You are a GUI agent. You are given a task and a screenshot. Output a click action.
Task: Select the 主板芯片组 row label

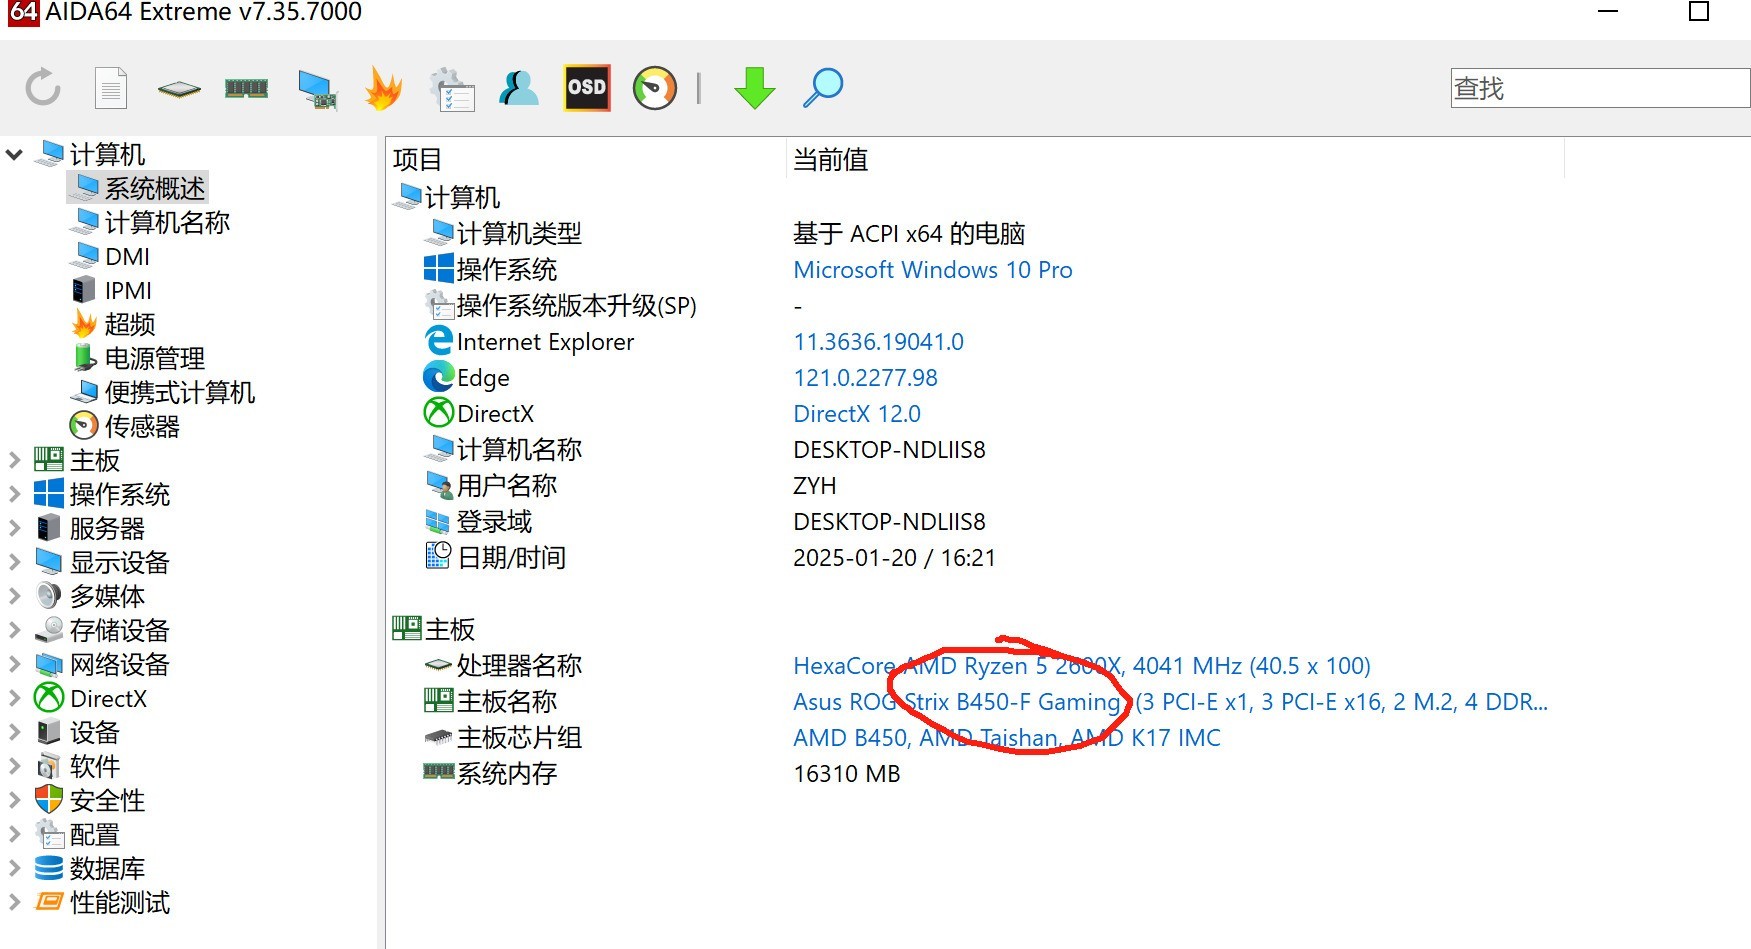(519, 738)
